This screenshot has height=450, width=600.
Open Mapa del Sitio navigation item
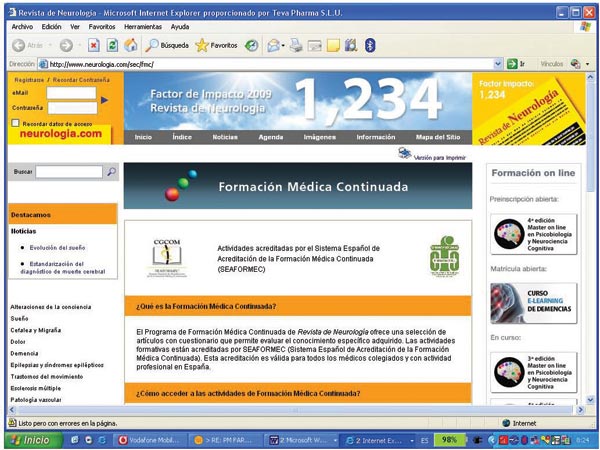pos(438,137)
